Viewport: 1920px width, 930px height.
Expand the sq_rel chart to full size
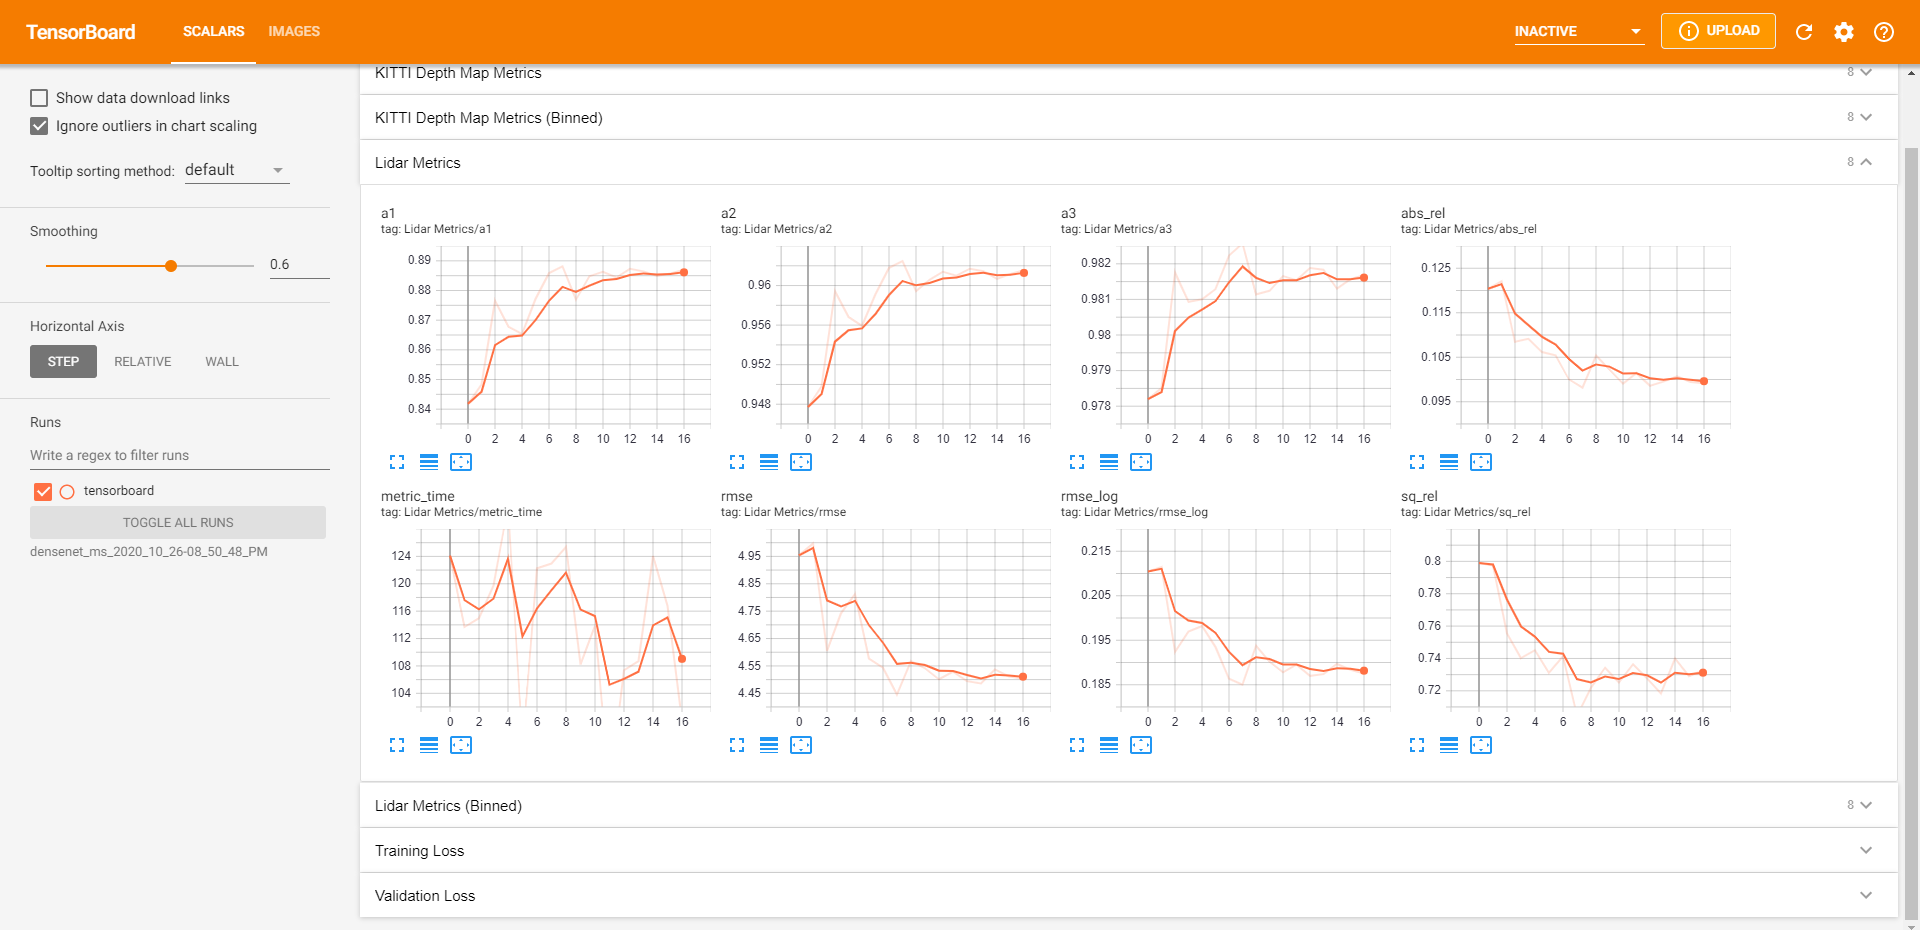1417,745
